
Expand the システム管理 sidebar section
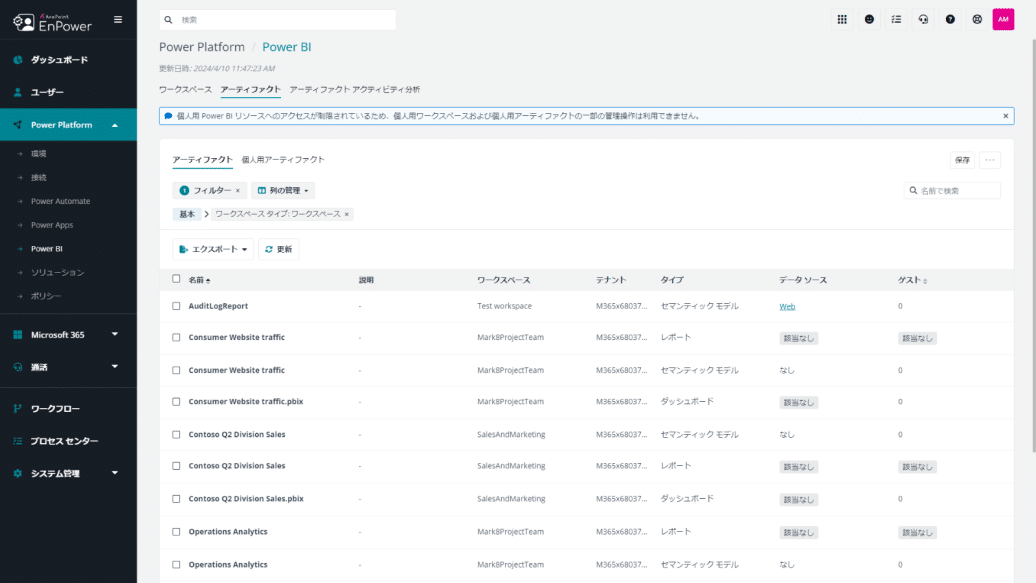tap(115, 473)
